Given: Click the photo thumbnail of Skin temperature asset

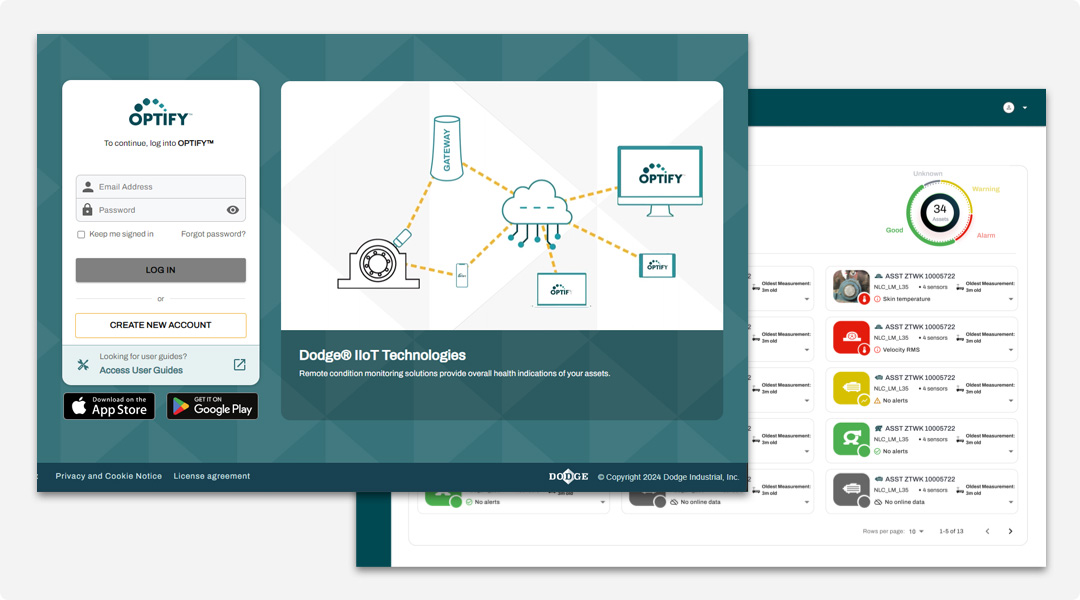Looking at the screenshot, I should click(851, 286).
